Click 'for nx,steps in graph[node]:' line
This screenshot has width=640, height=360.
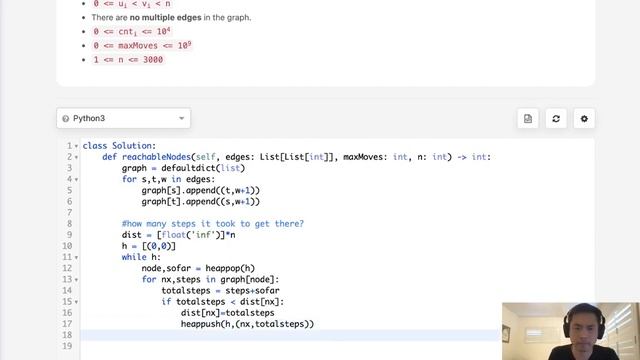pyautogui.click(x=210, y=280)
